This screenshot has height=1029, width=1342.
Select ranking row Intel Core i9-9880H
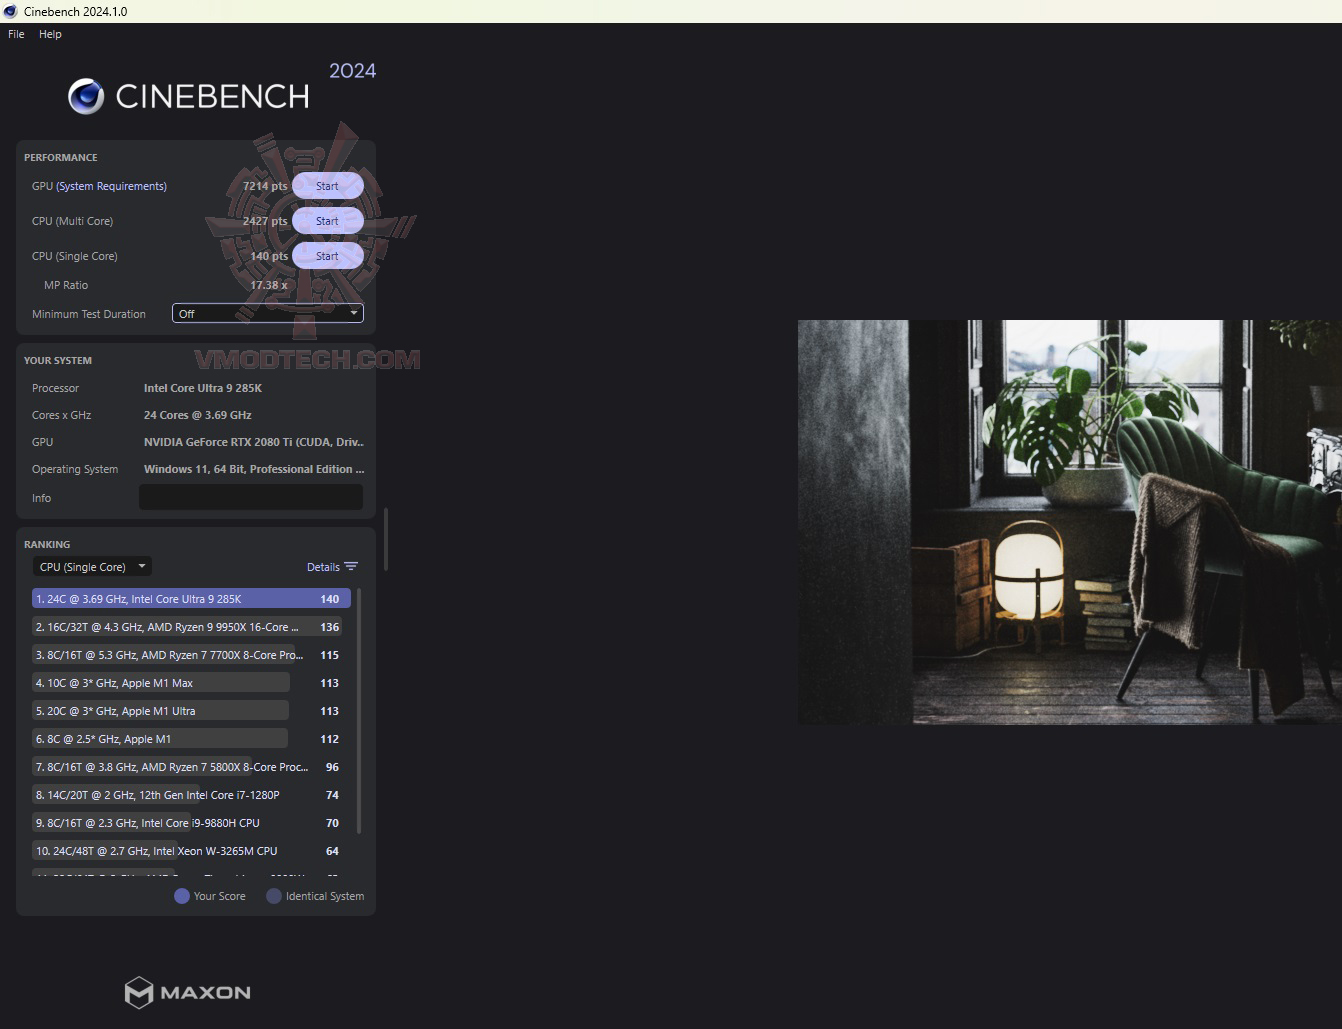(189, 823)
